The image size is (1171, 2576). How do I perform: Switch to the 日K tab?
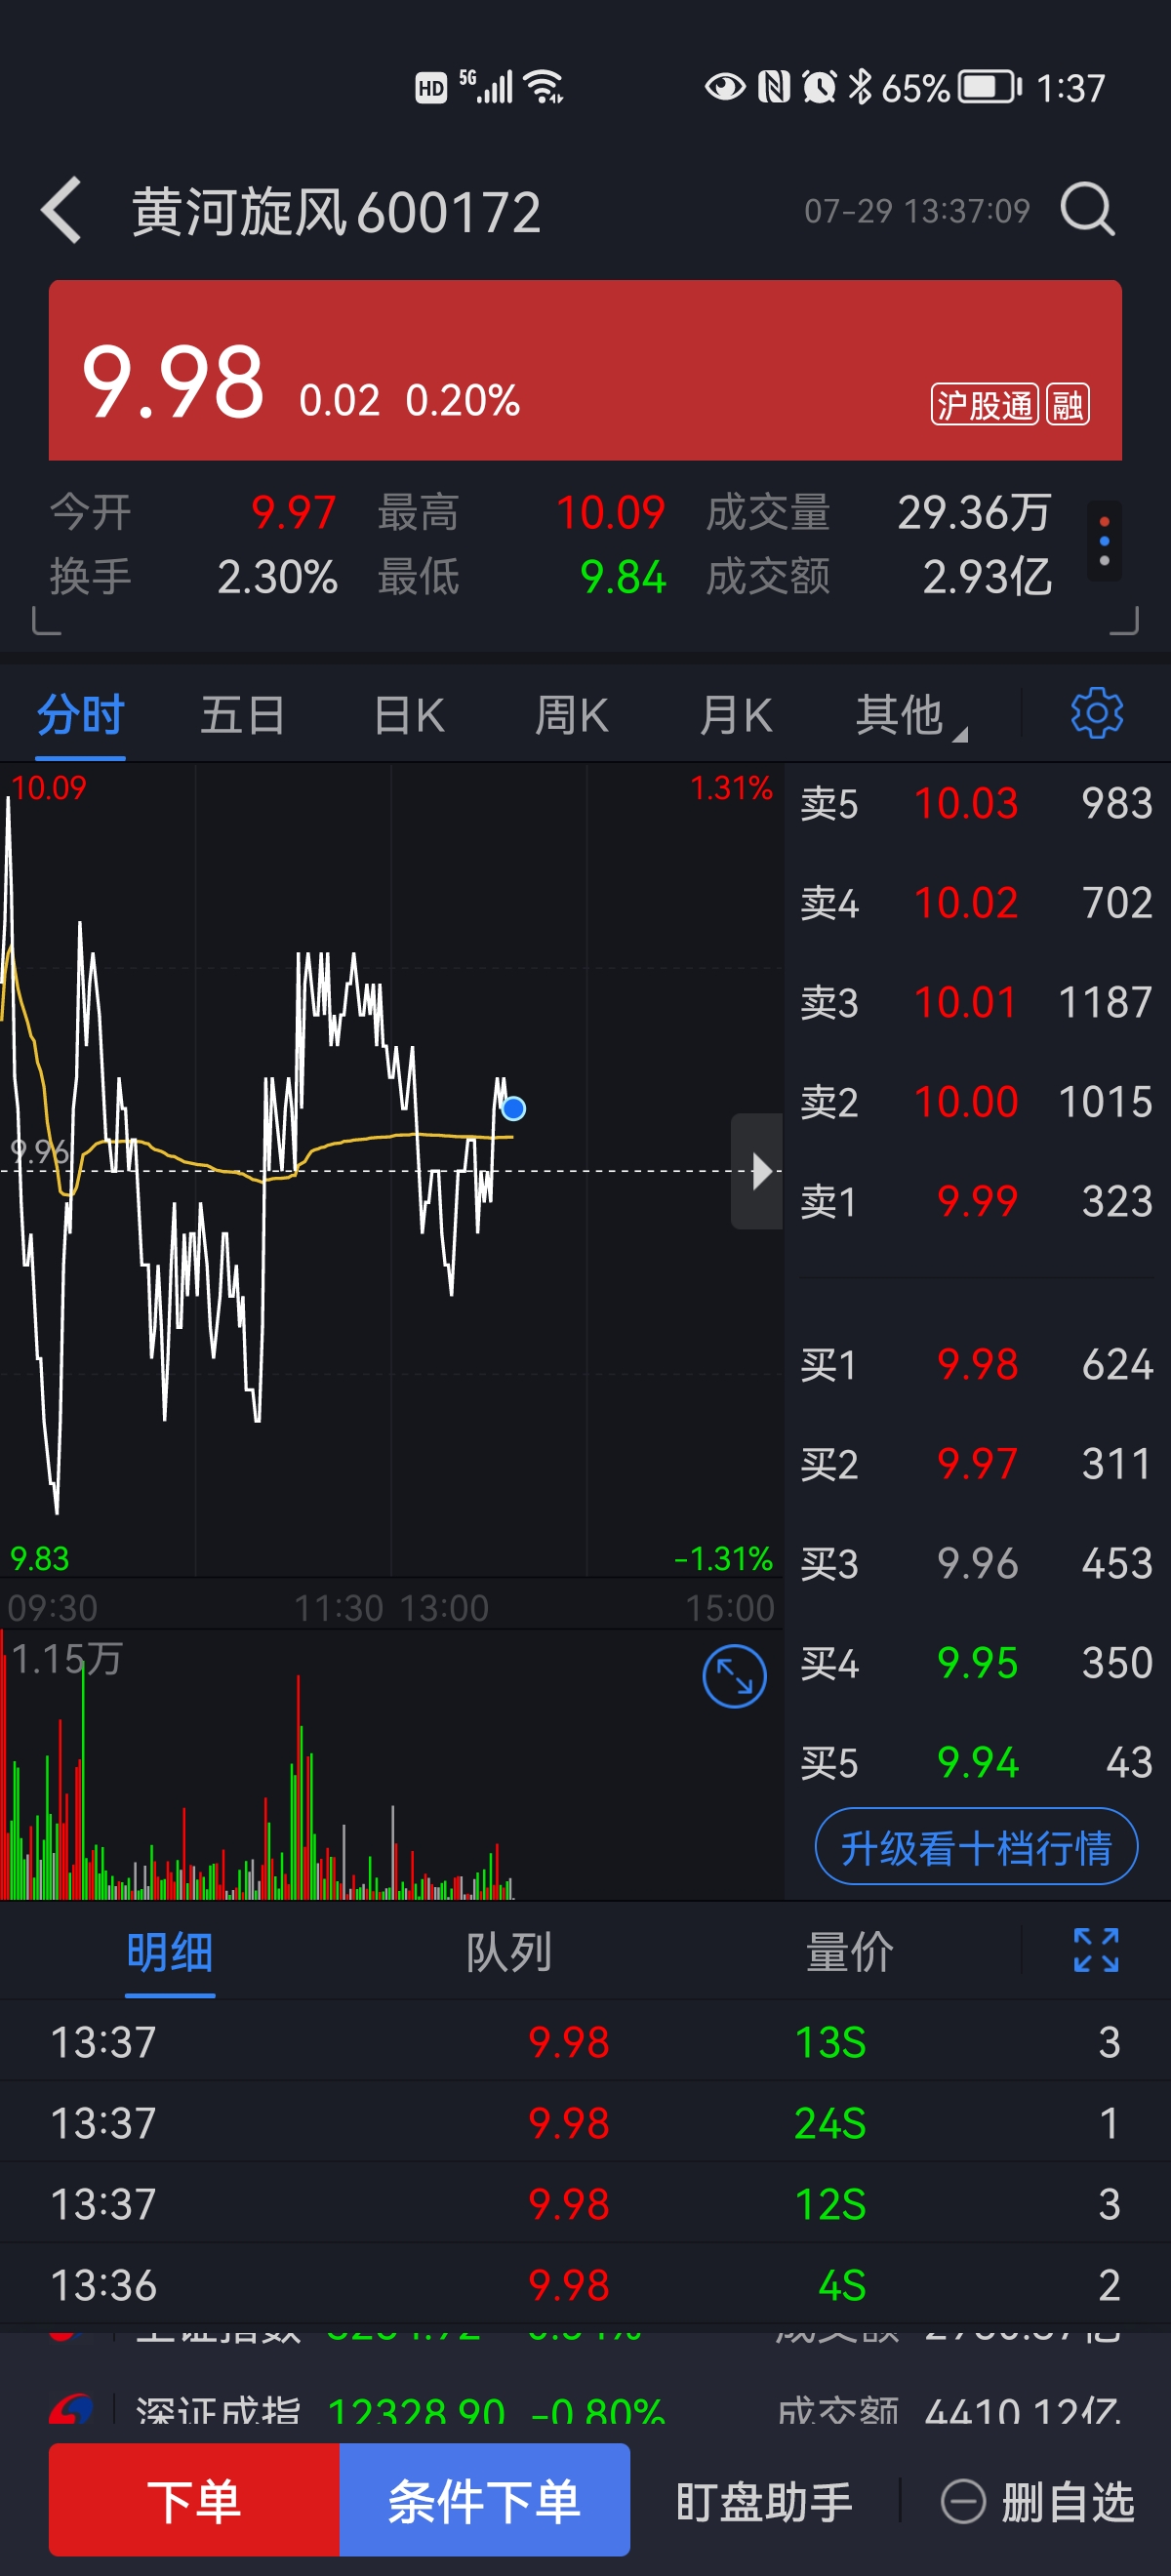[409, 716]
